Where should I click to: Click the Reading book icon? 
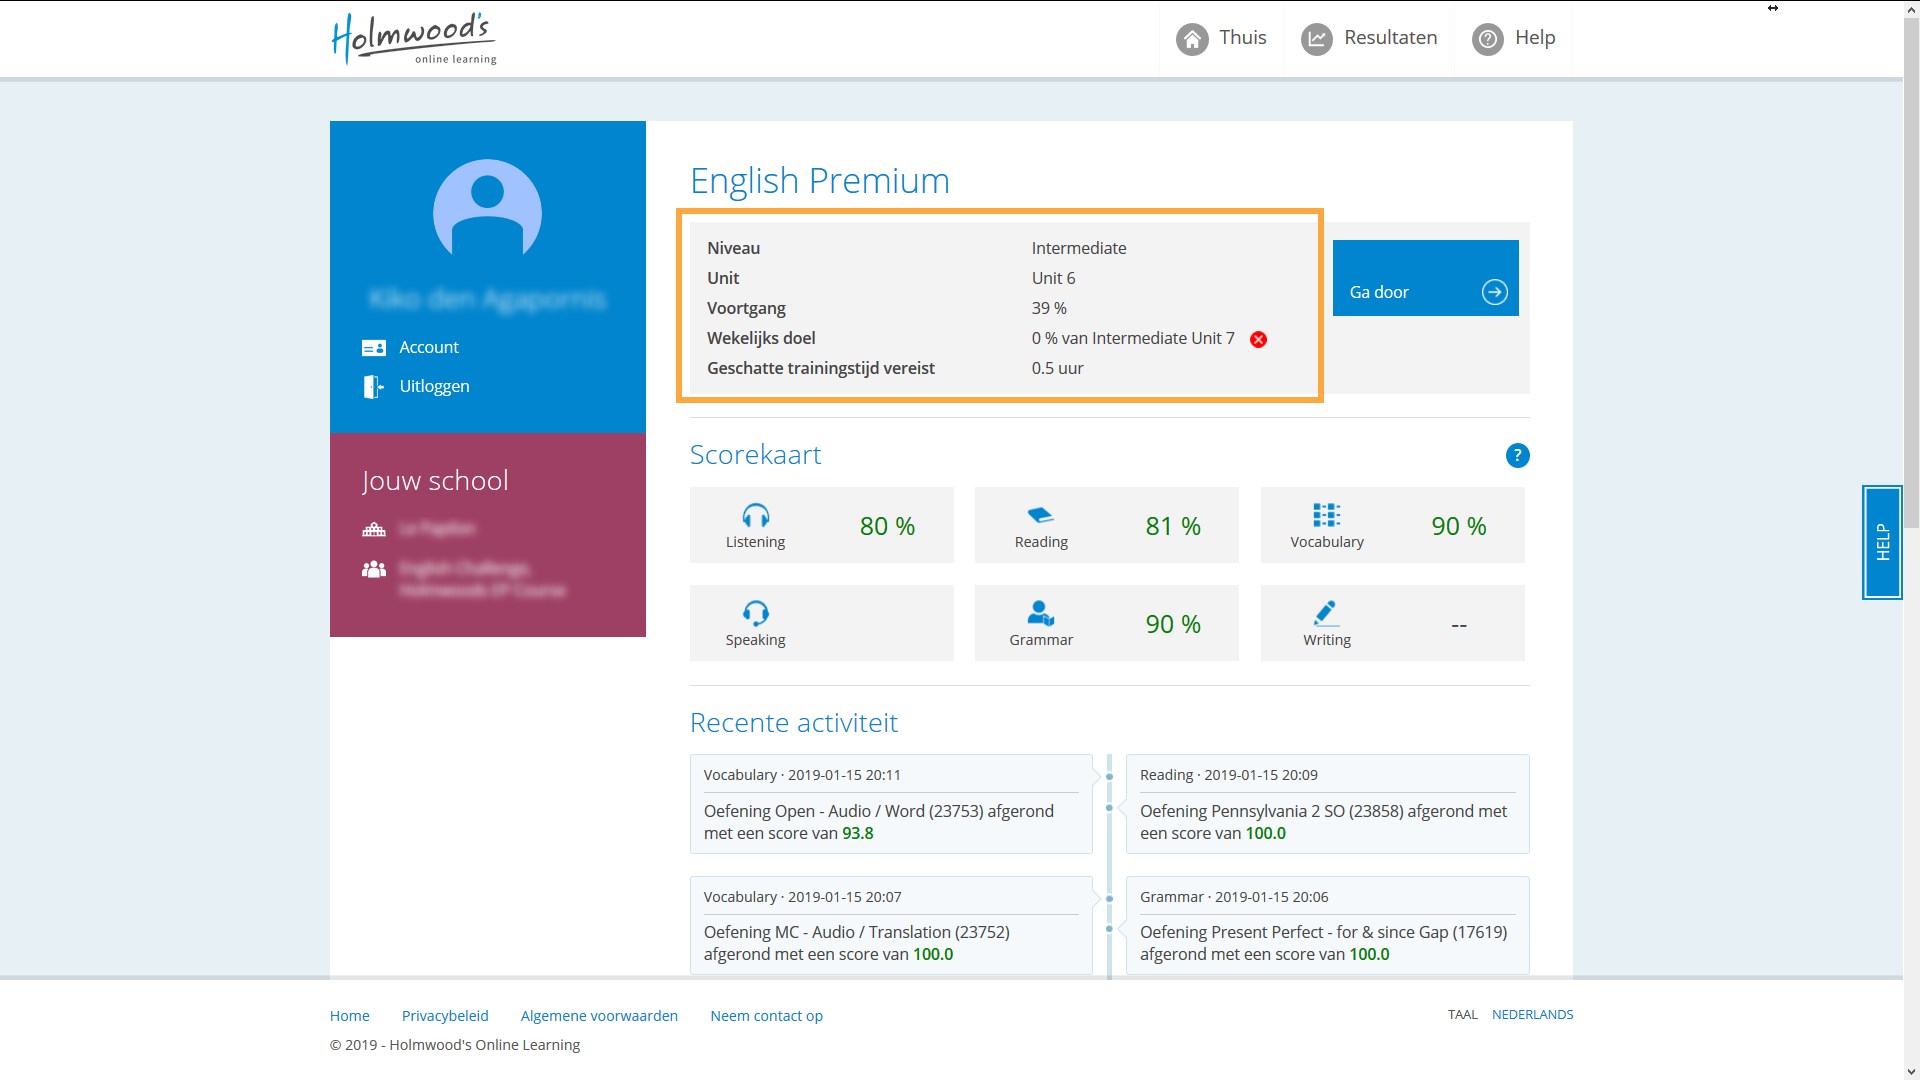1041,515
